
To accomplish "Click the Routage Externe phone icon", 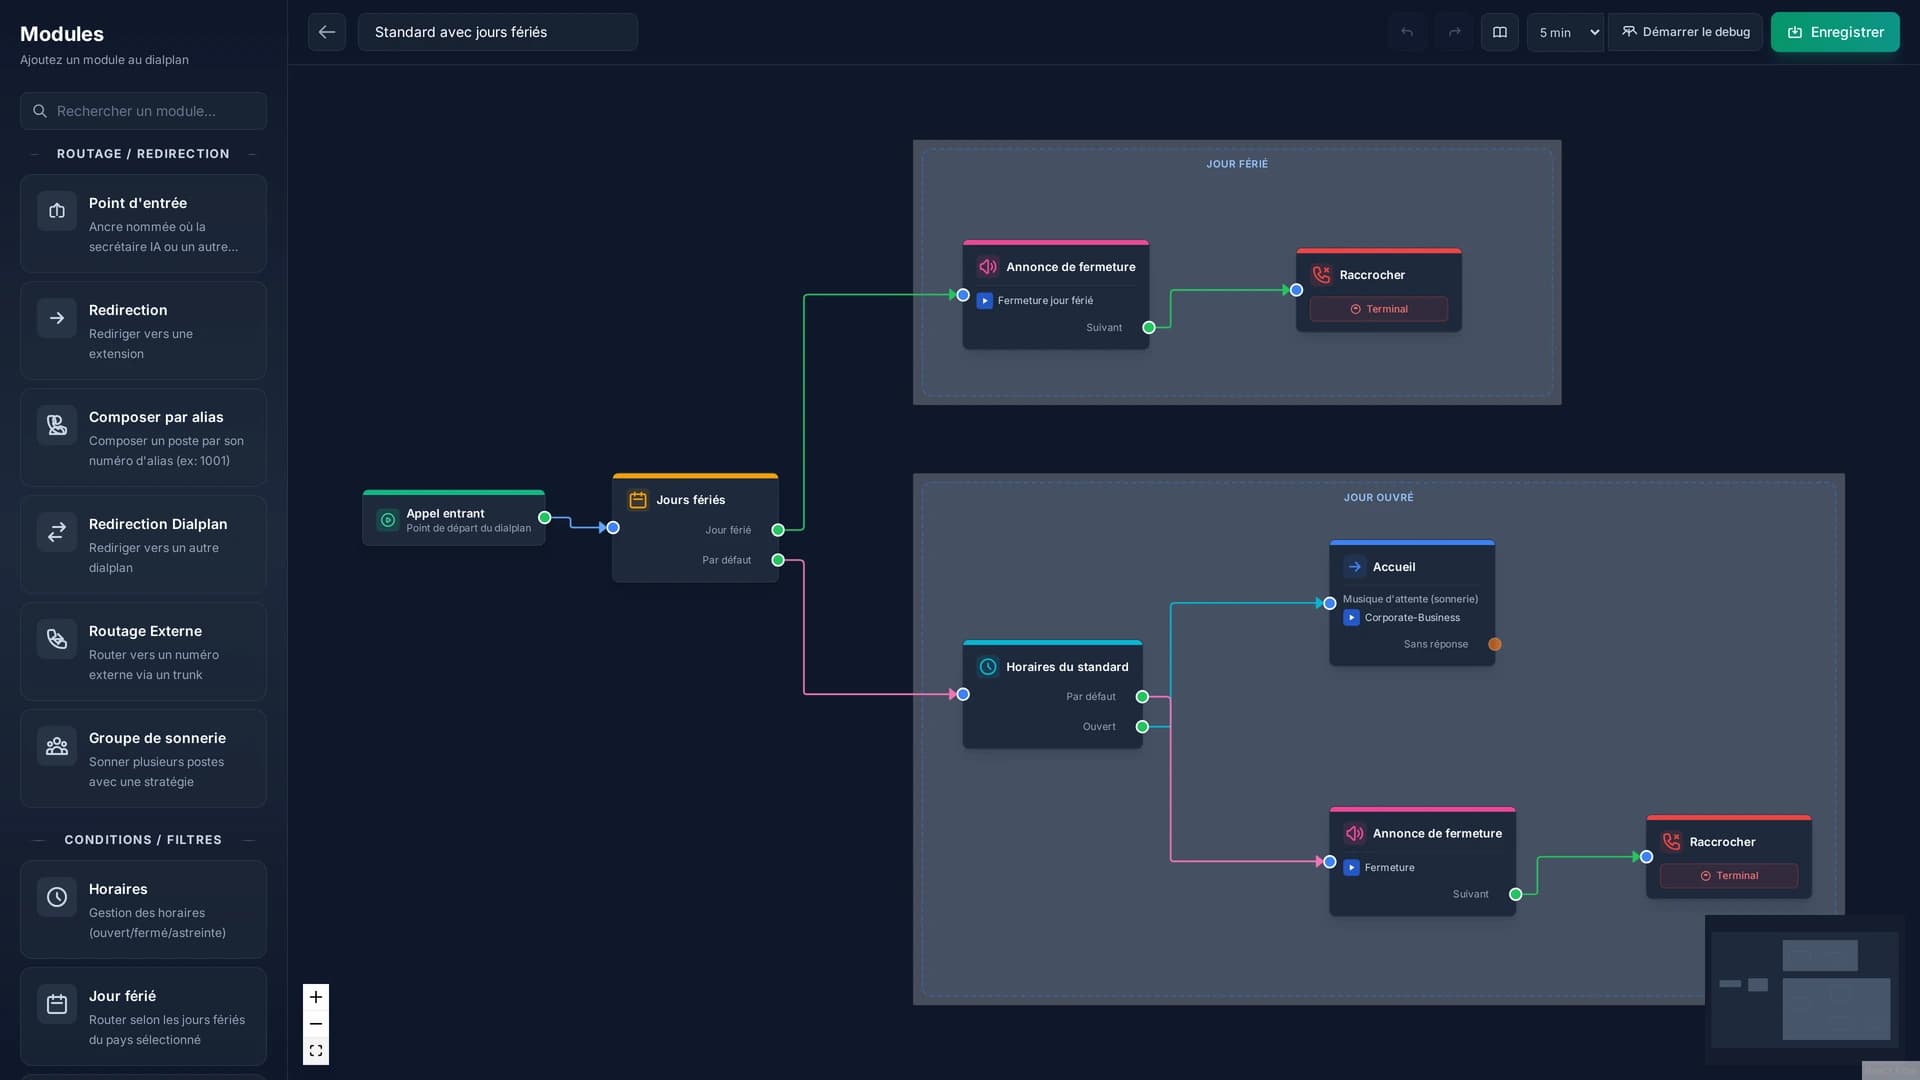I will pos(57,639).
